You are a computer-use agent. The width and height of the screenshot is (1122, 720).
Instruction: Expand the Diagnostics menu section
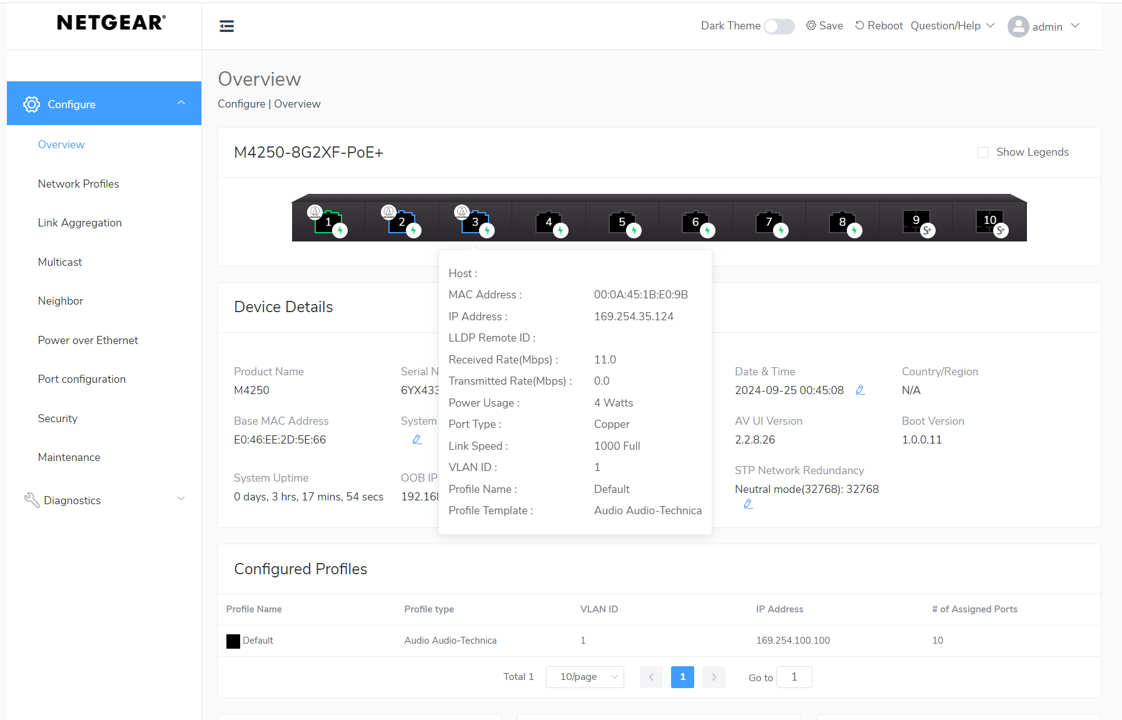181,499
